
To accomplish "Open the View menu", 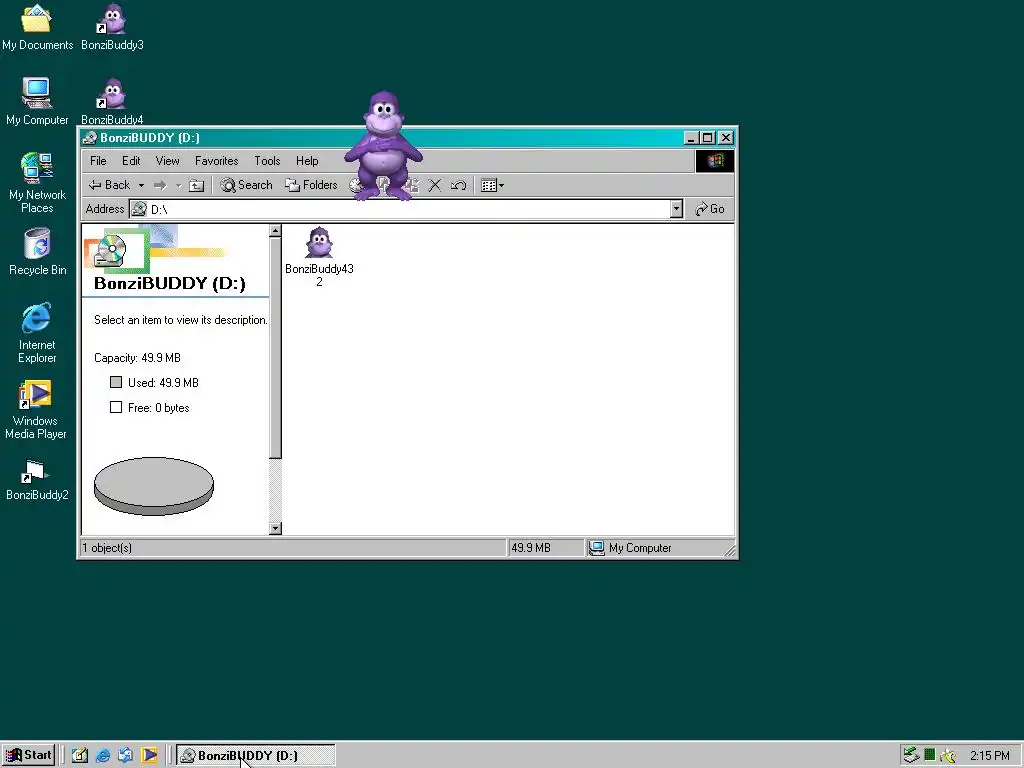I will coord(167,161).
